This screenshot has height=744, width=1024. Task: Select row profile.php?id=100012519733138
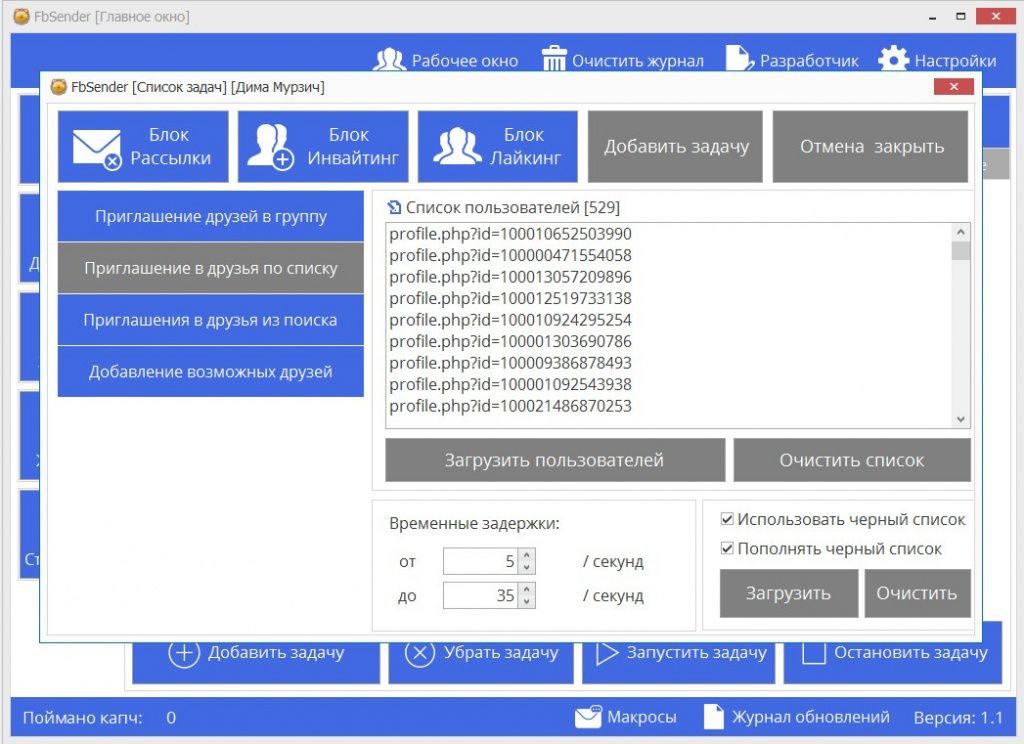(x=669, y=299)
